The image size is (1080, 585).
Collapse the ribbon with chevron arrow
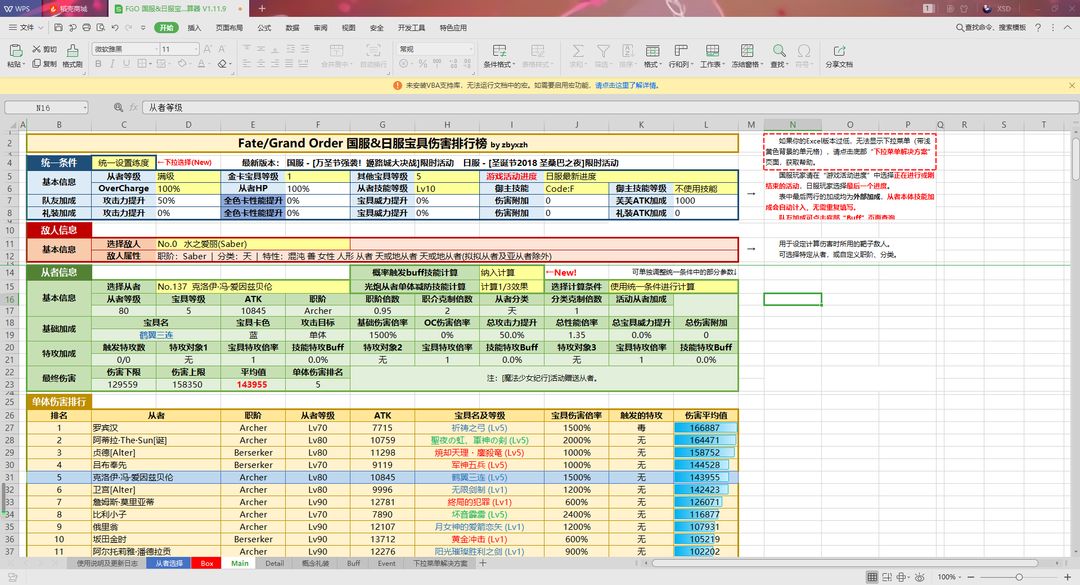1068,28
